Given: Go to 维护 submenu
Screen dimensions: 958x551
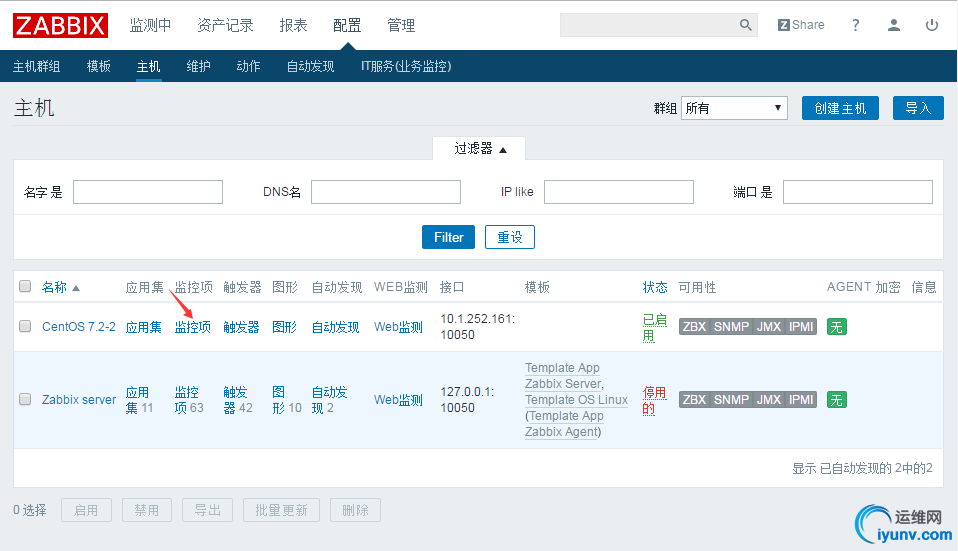Looking at the screenshot, I should click(x=198, y=66).
